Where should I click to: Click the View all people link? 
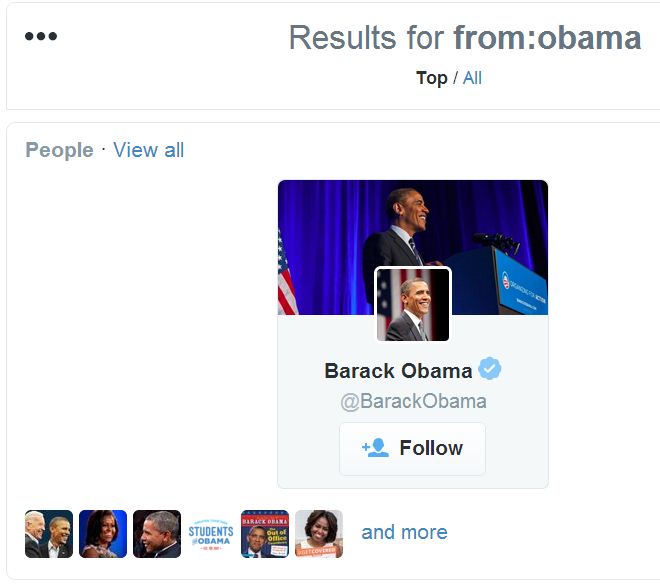[x=148, y=150]
